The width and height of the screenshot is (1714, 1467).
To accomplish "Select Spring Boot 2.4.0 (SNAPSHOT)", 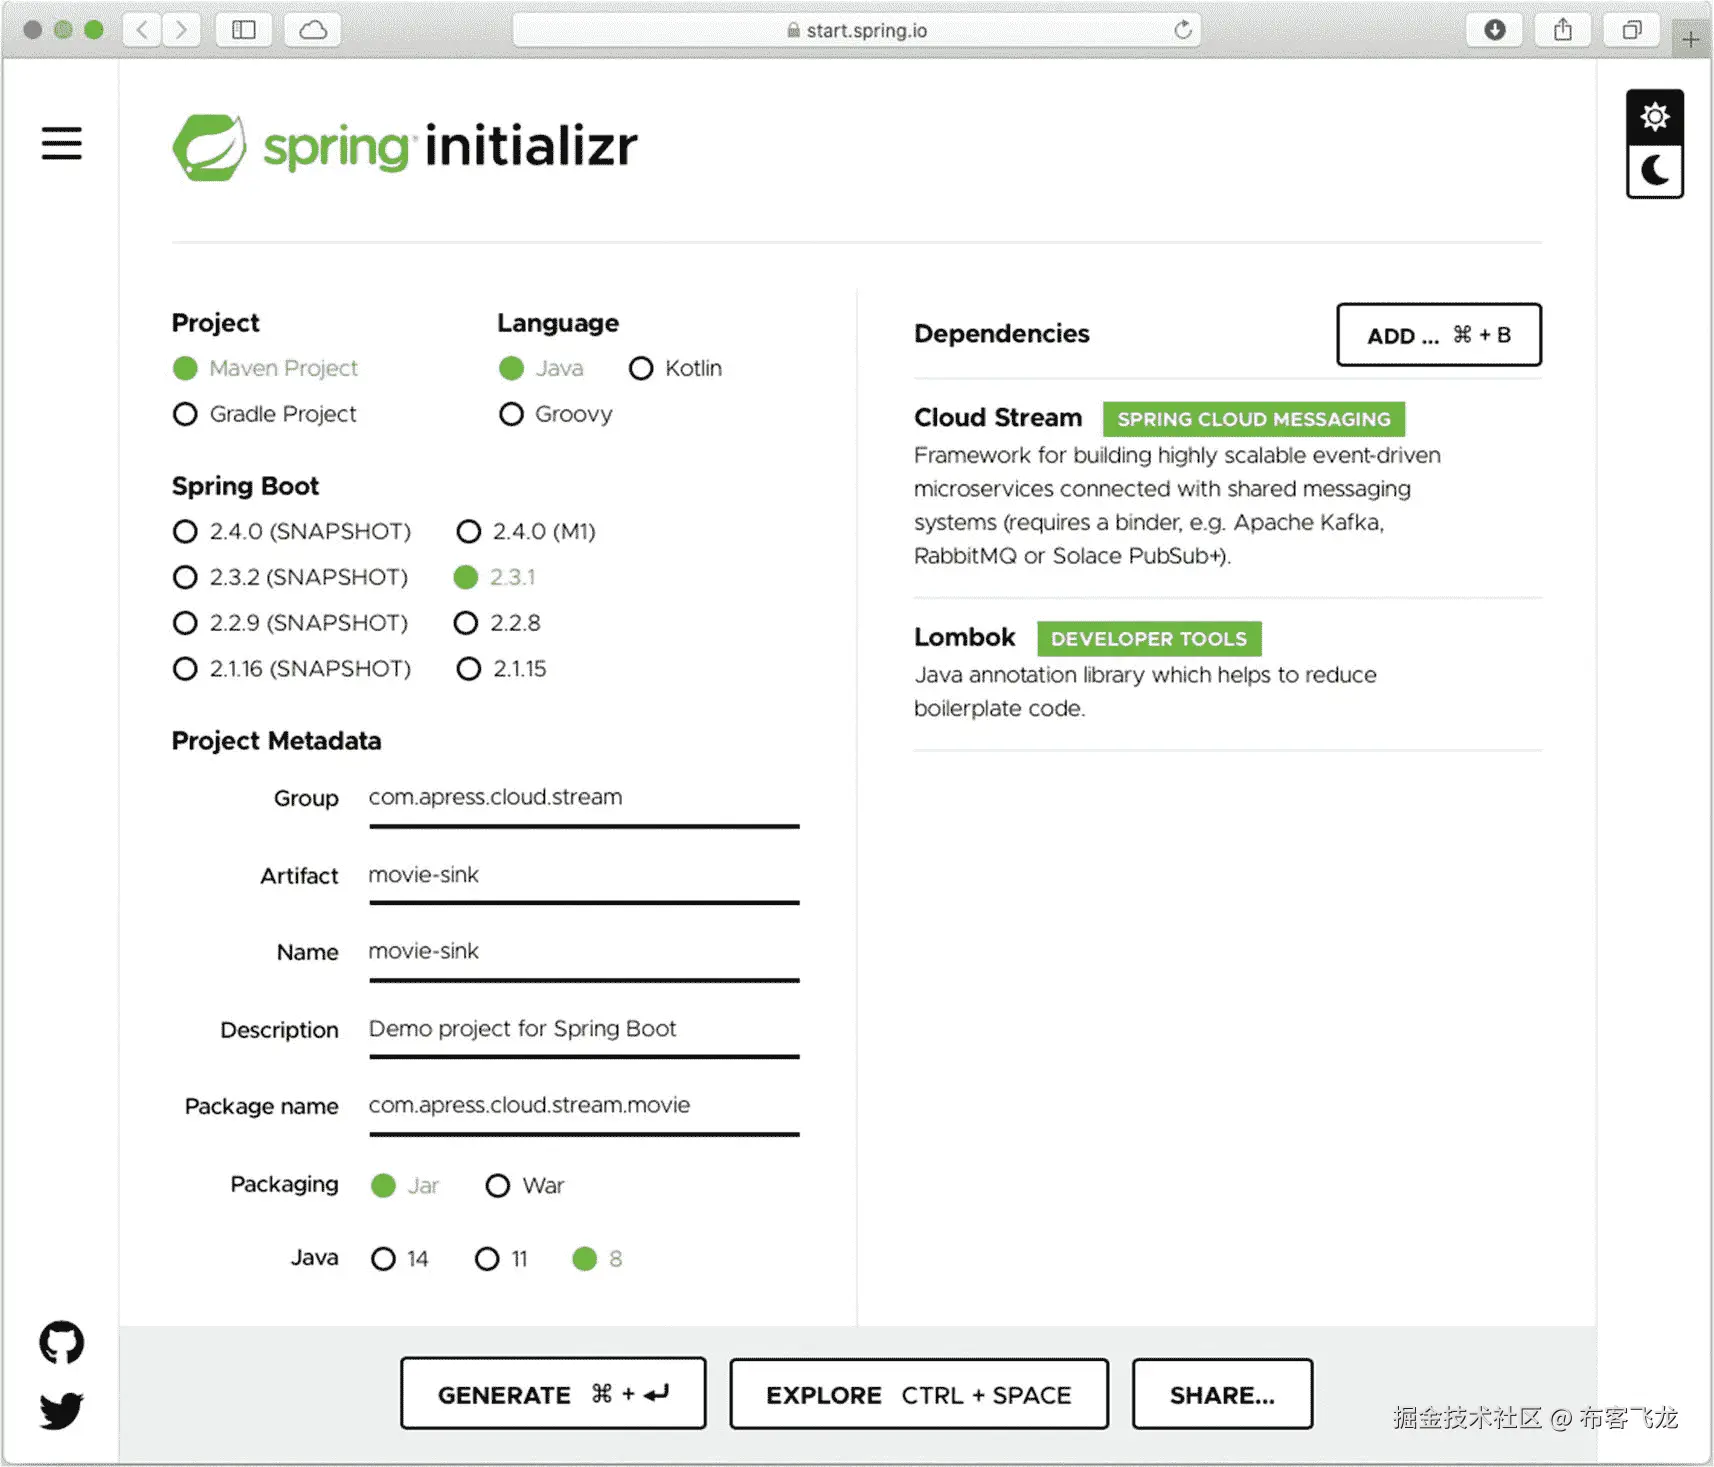I will [292, 531].
